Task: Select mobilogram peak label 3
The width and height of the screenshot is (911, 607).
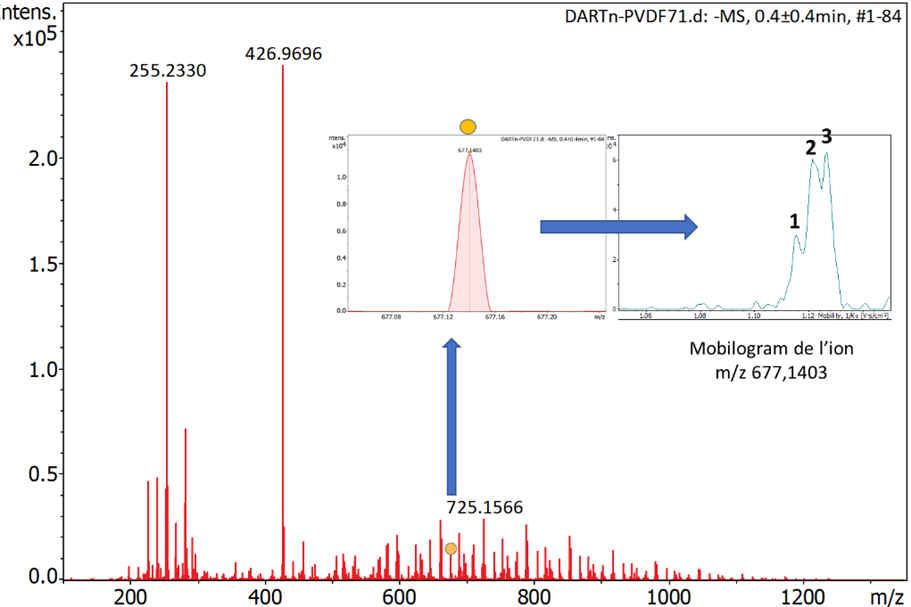Action: pyautogui.click(x=827, y=136)
